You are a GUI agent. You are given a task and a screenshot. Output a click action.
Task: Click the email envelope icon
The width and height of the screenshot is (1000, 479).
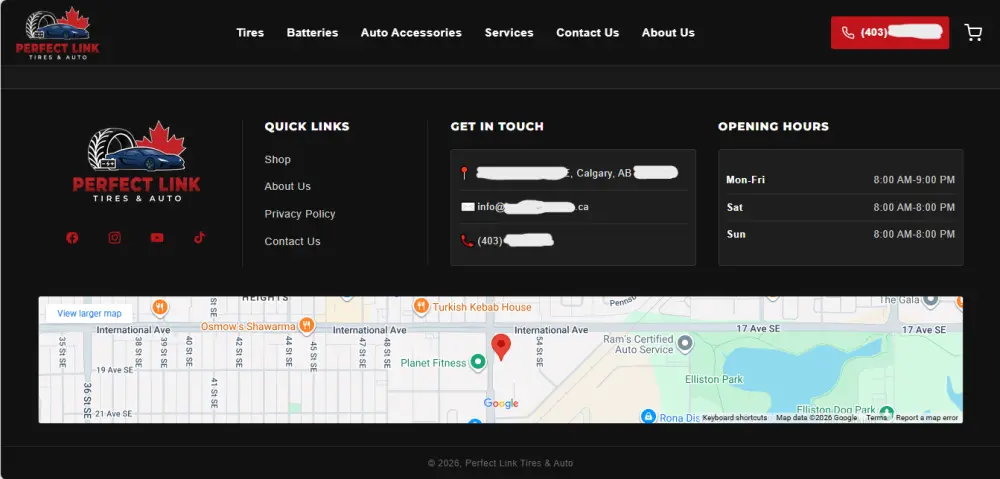[467, 207]
